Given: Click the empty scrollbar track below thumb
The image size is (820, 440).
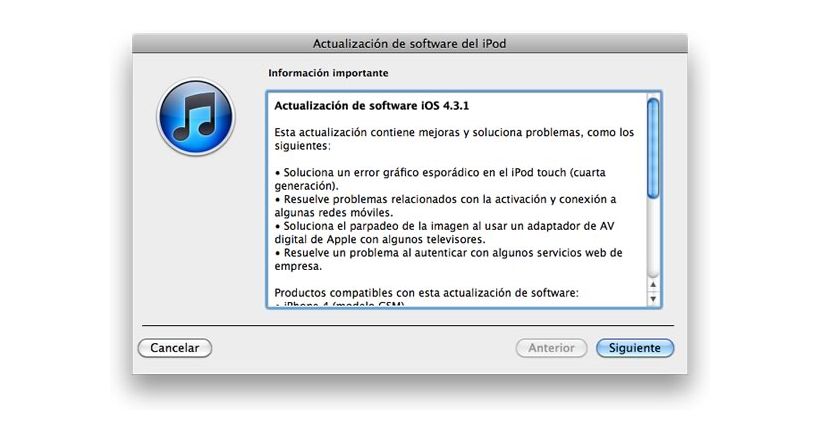Looking at the screenshot, I should coord(653,238).
